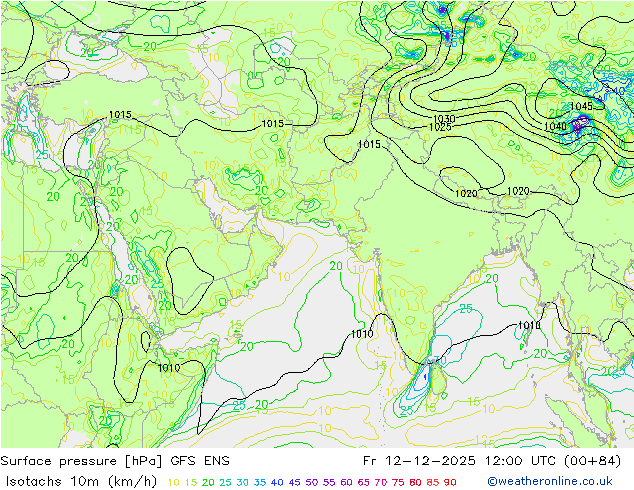Image resolution: width=634 pixels, height=490 pixels.
Task: Click the 70 value in the legend
Action: (381, 482)
